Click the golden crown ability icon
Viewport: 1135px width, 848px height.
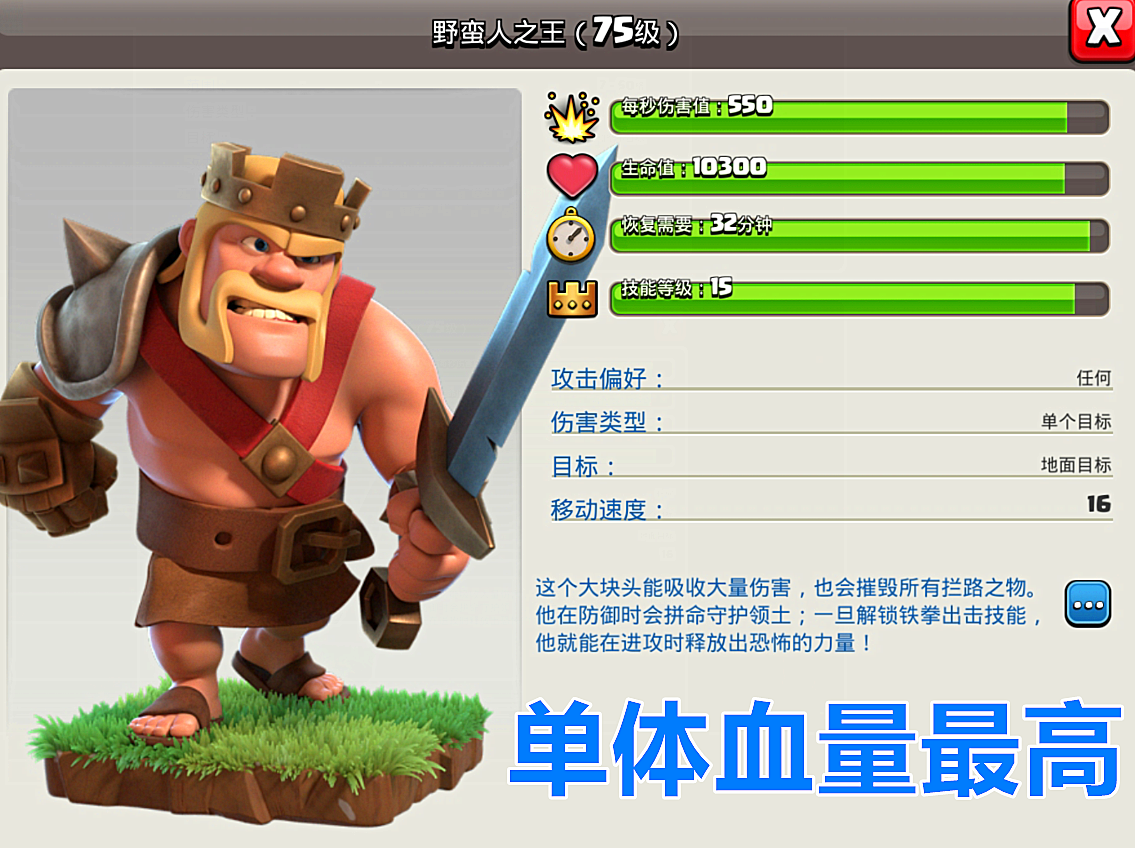pyautogui.click(x=573, y=298)
